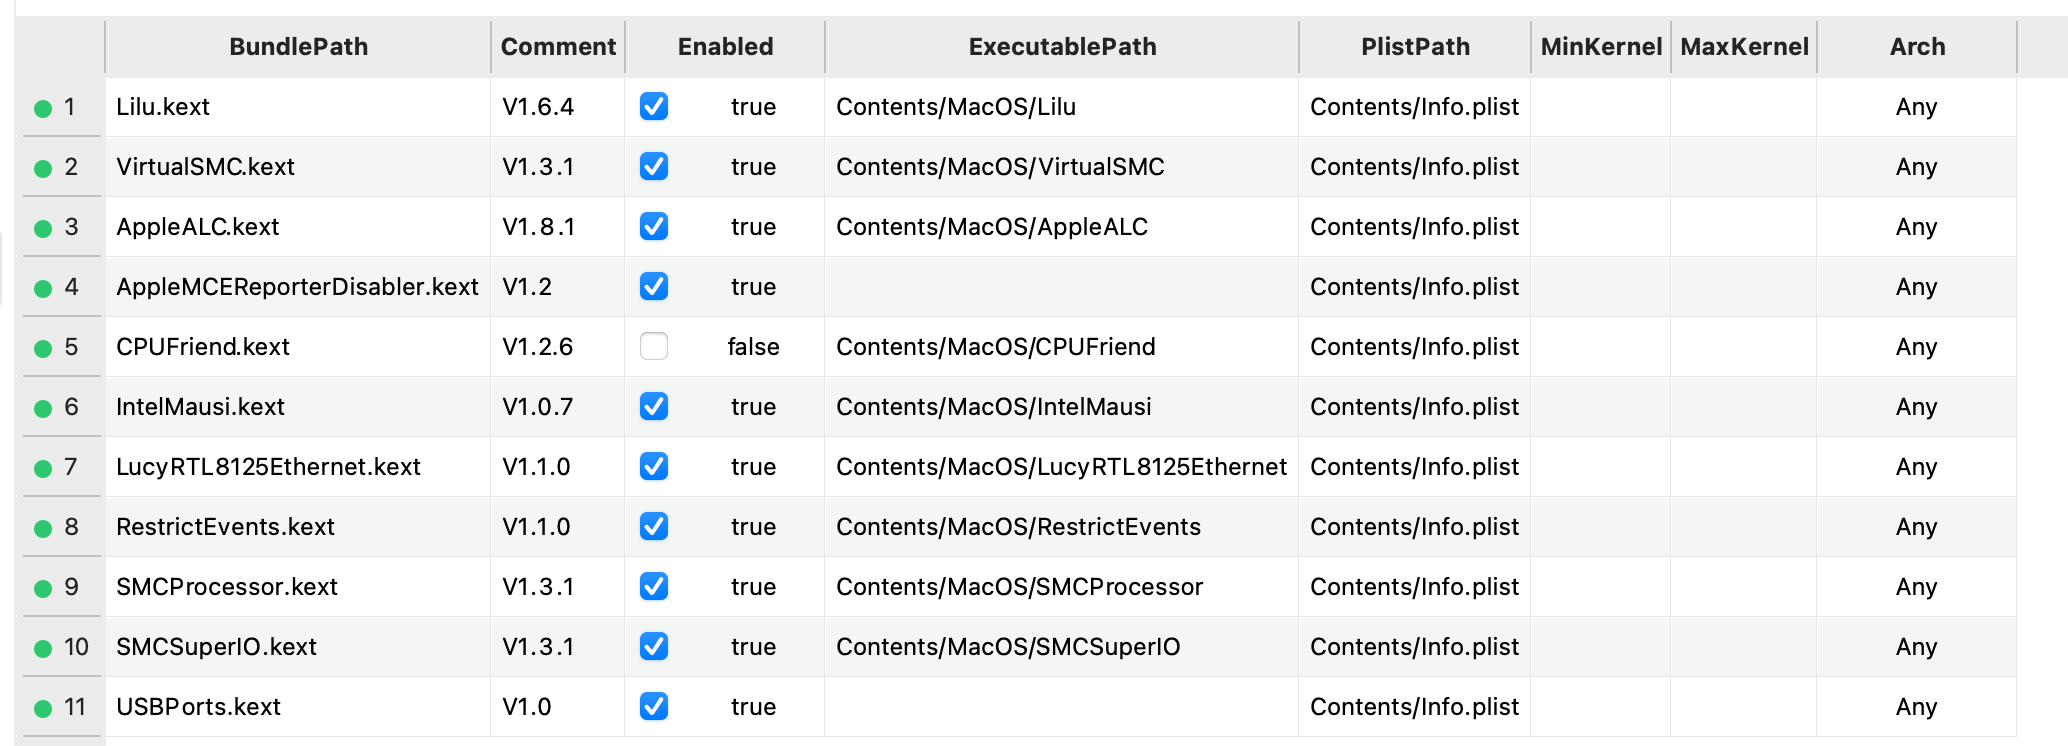Enable the CPUFriend.kext checkbox
The width and height of the screenshot is (2068, 746).
pyautogui.click(x=653, y=347)
